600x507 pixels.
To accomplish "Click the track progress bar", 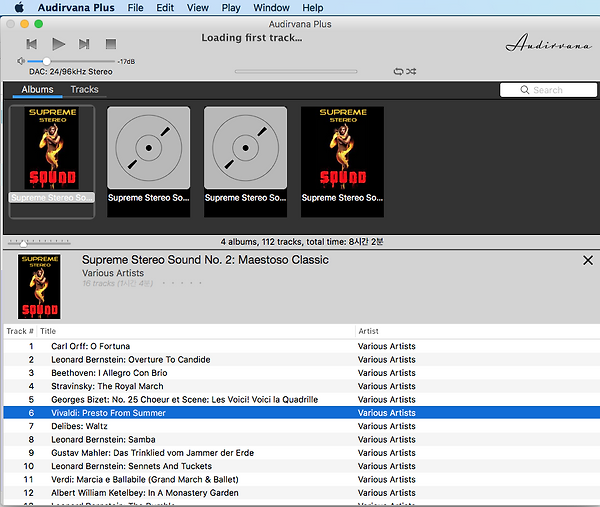I will pyautogui.click(x=296, y=71).
